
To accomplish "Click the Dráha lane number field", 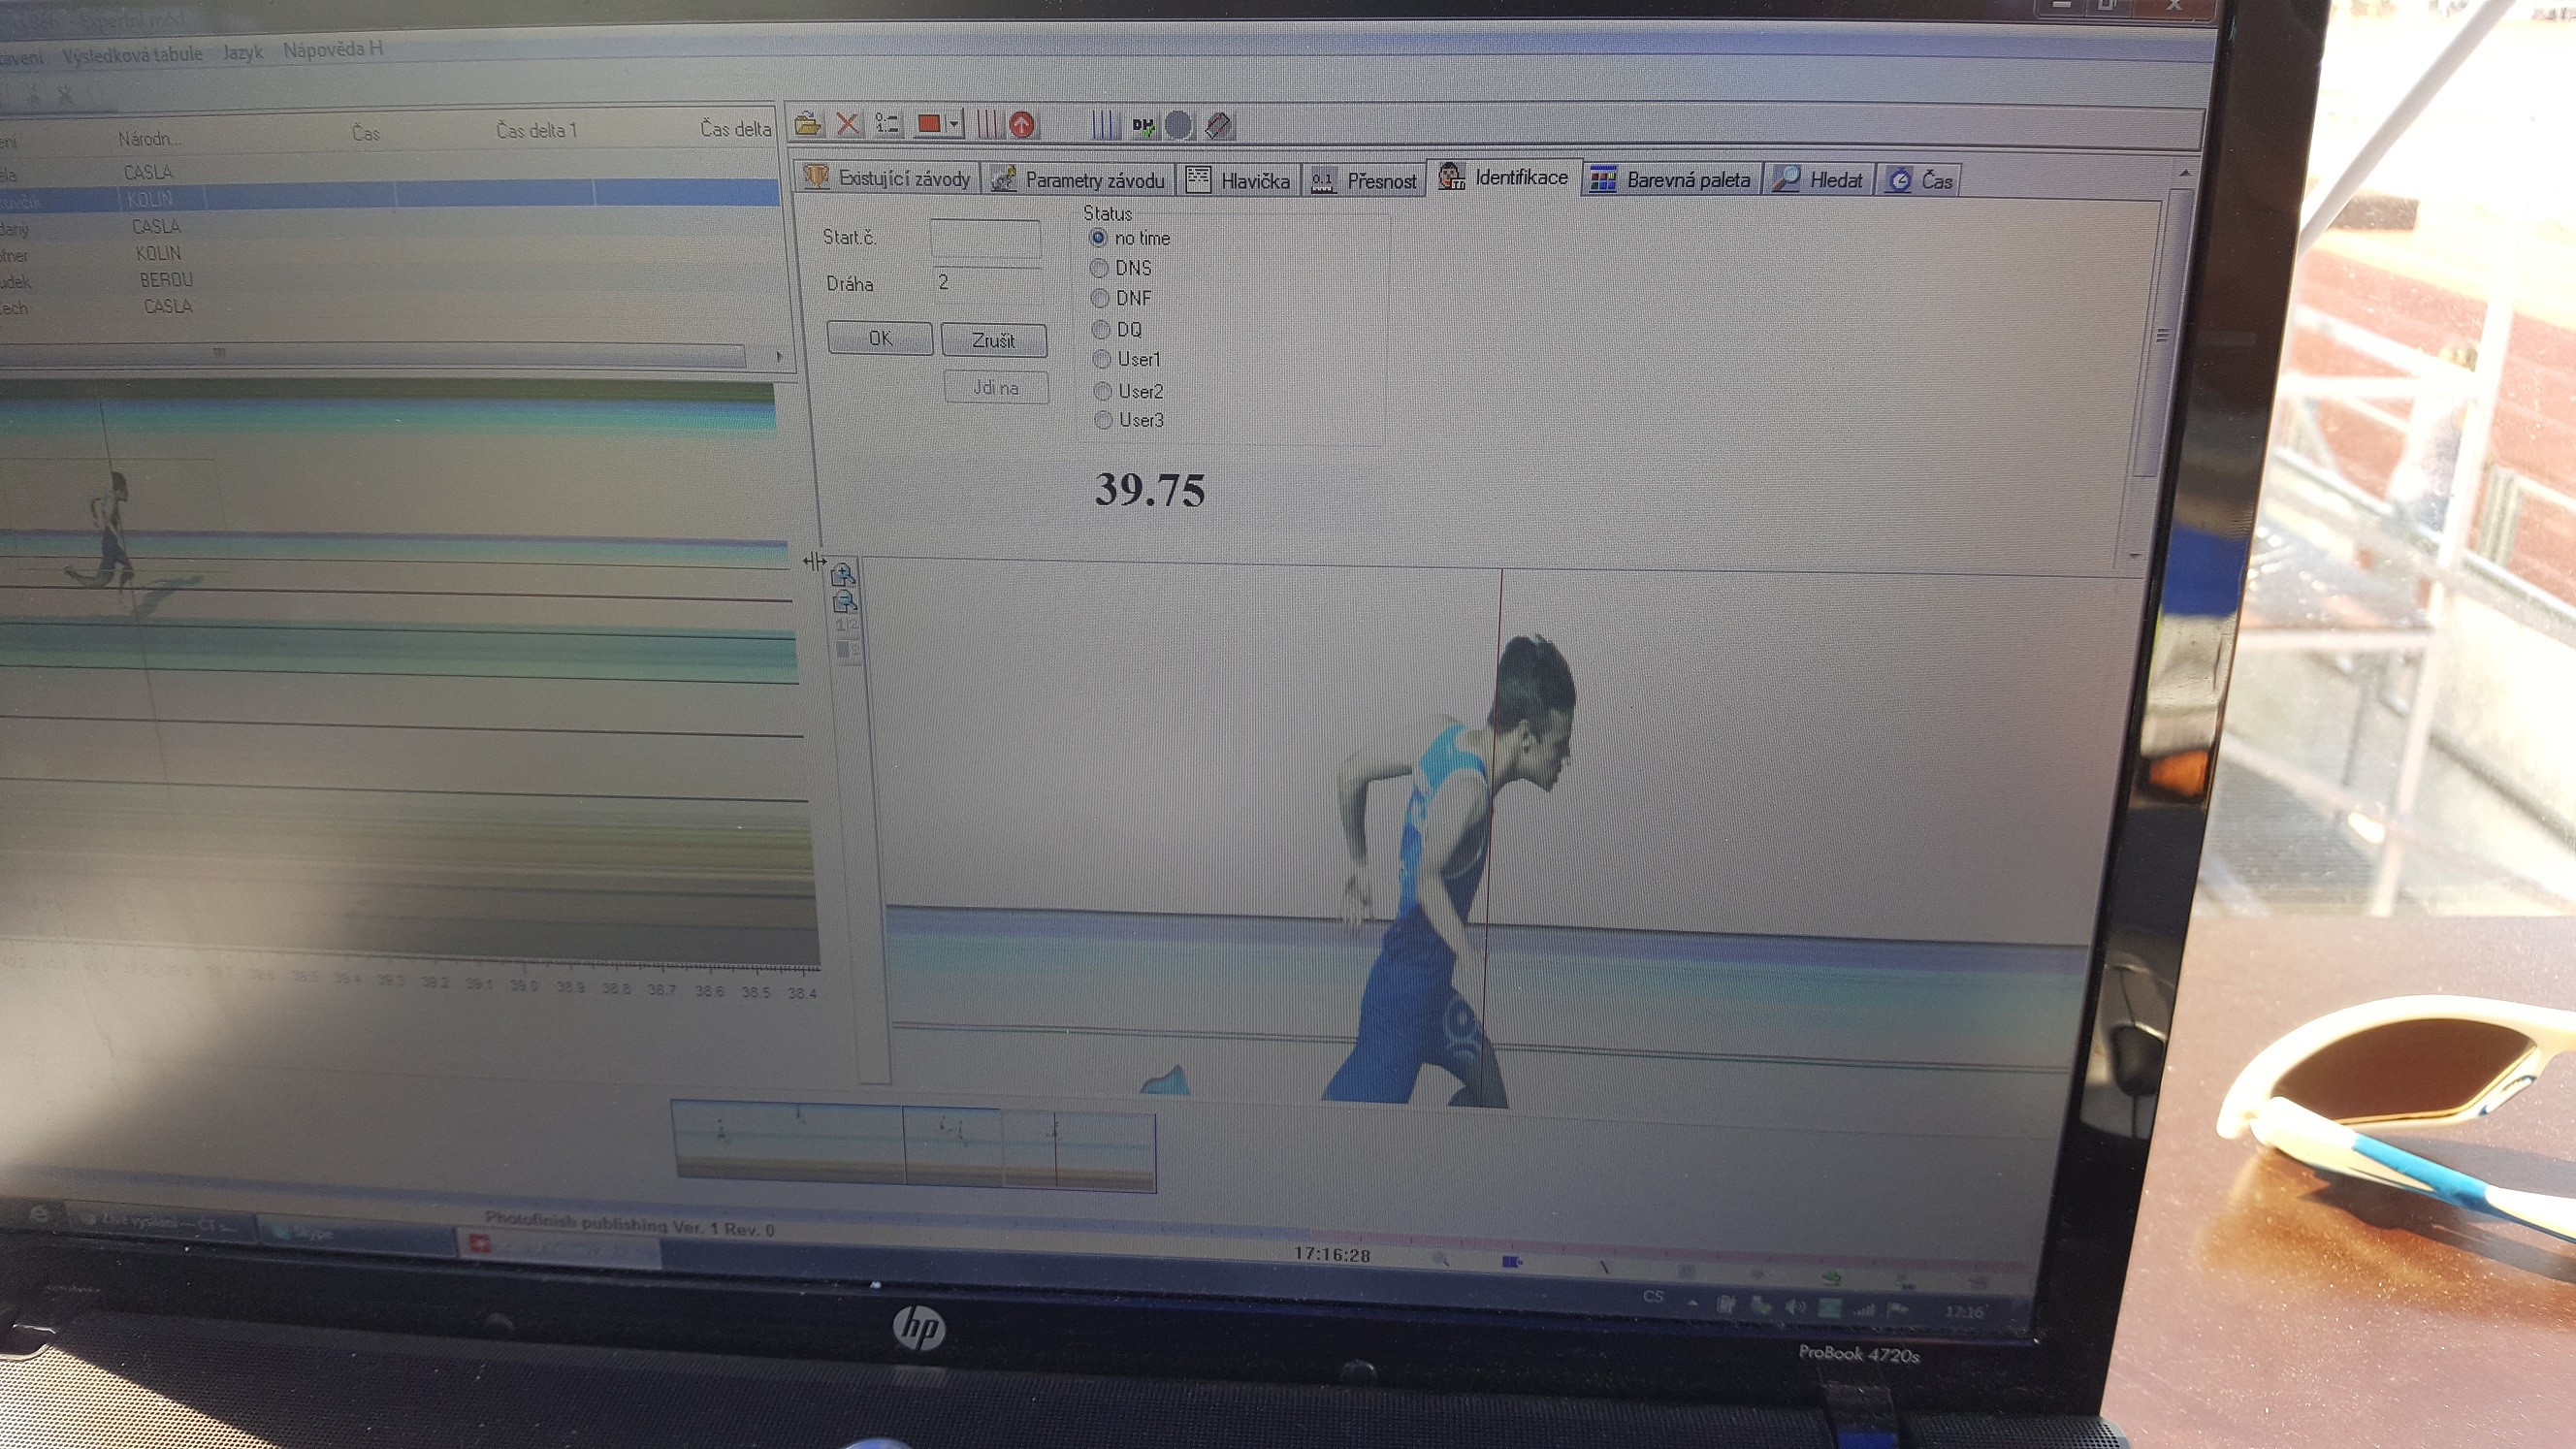I will pos(987,284).
